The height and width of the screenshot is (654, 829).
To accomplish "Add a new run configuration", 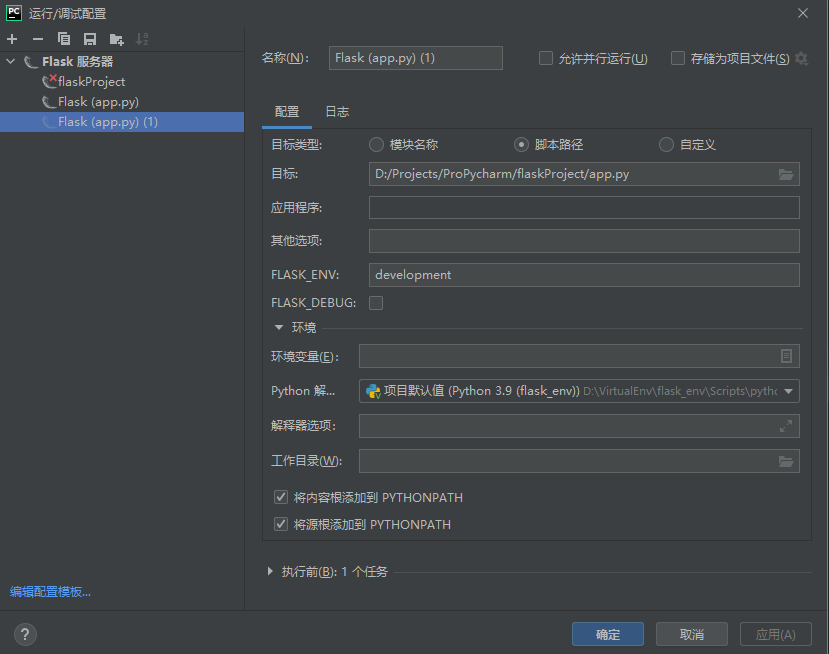I will pos(12,39).
